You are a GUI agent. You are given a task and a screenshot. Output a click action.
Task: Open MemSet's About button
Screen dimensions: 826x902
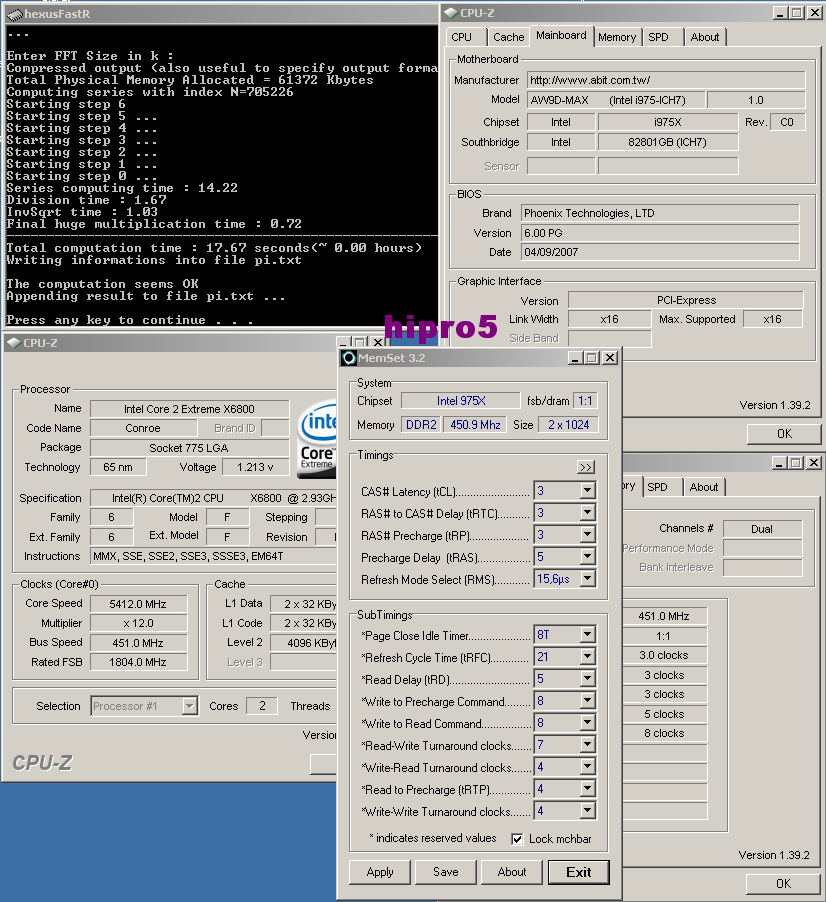click(x=512, y=872)
